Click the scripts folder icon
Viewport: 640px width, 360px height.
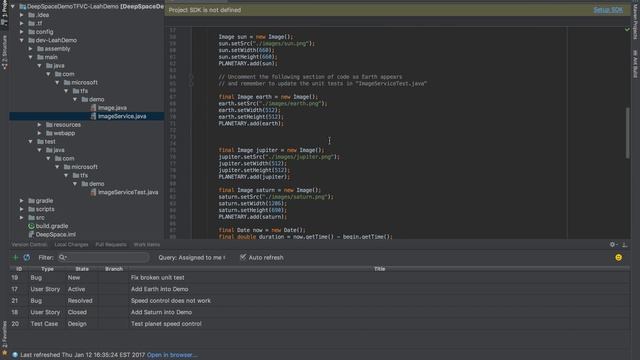[31, 209]
